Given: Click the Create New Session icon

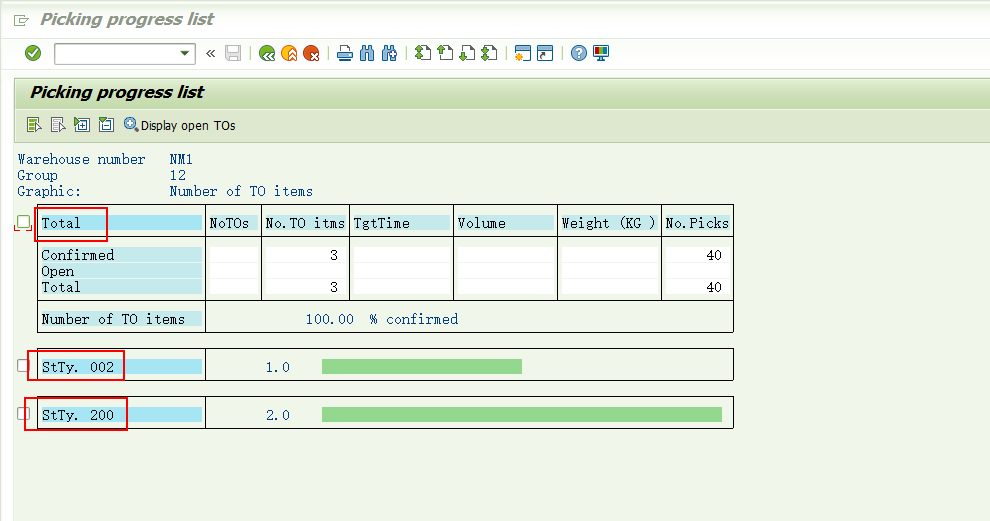Looking at the screenshot, I should pyautogui.click(x=523, y=54).
